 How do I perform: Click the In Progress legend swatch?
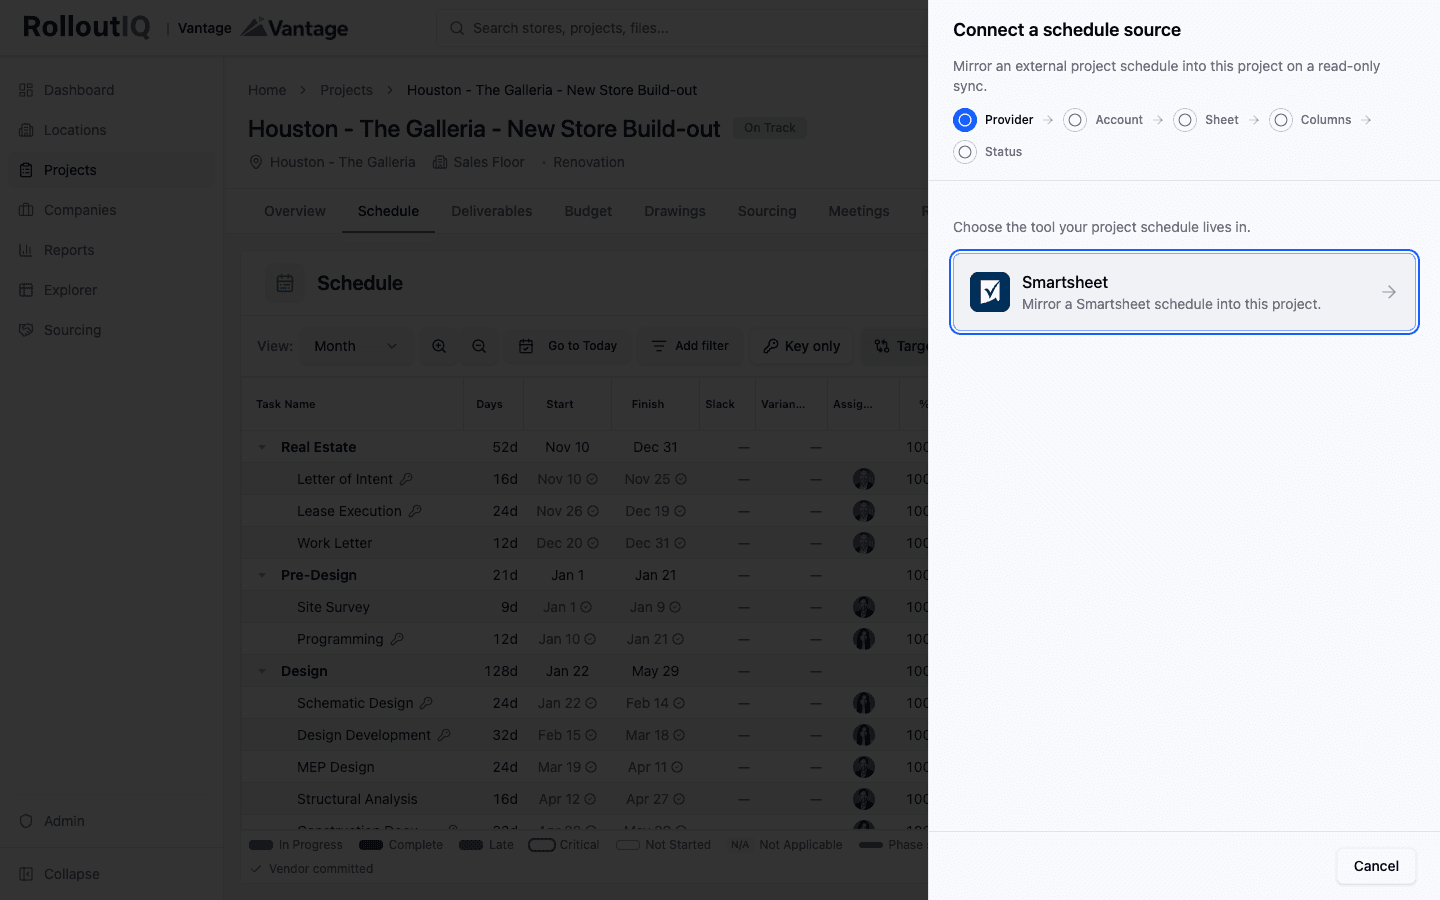(x=261, y=845)
